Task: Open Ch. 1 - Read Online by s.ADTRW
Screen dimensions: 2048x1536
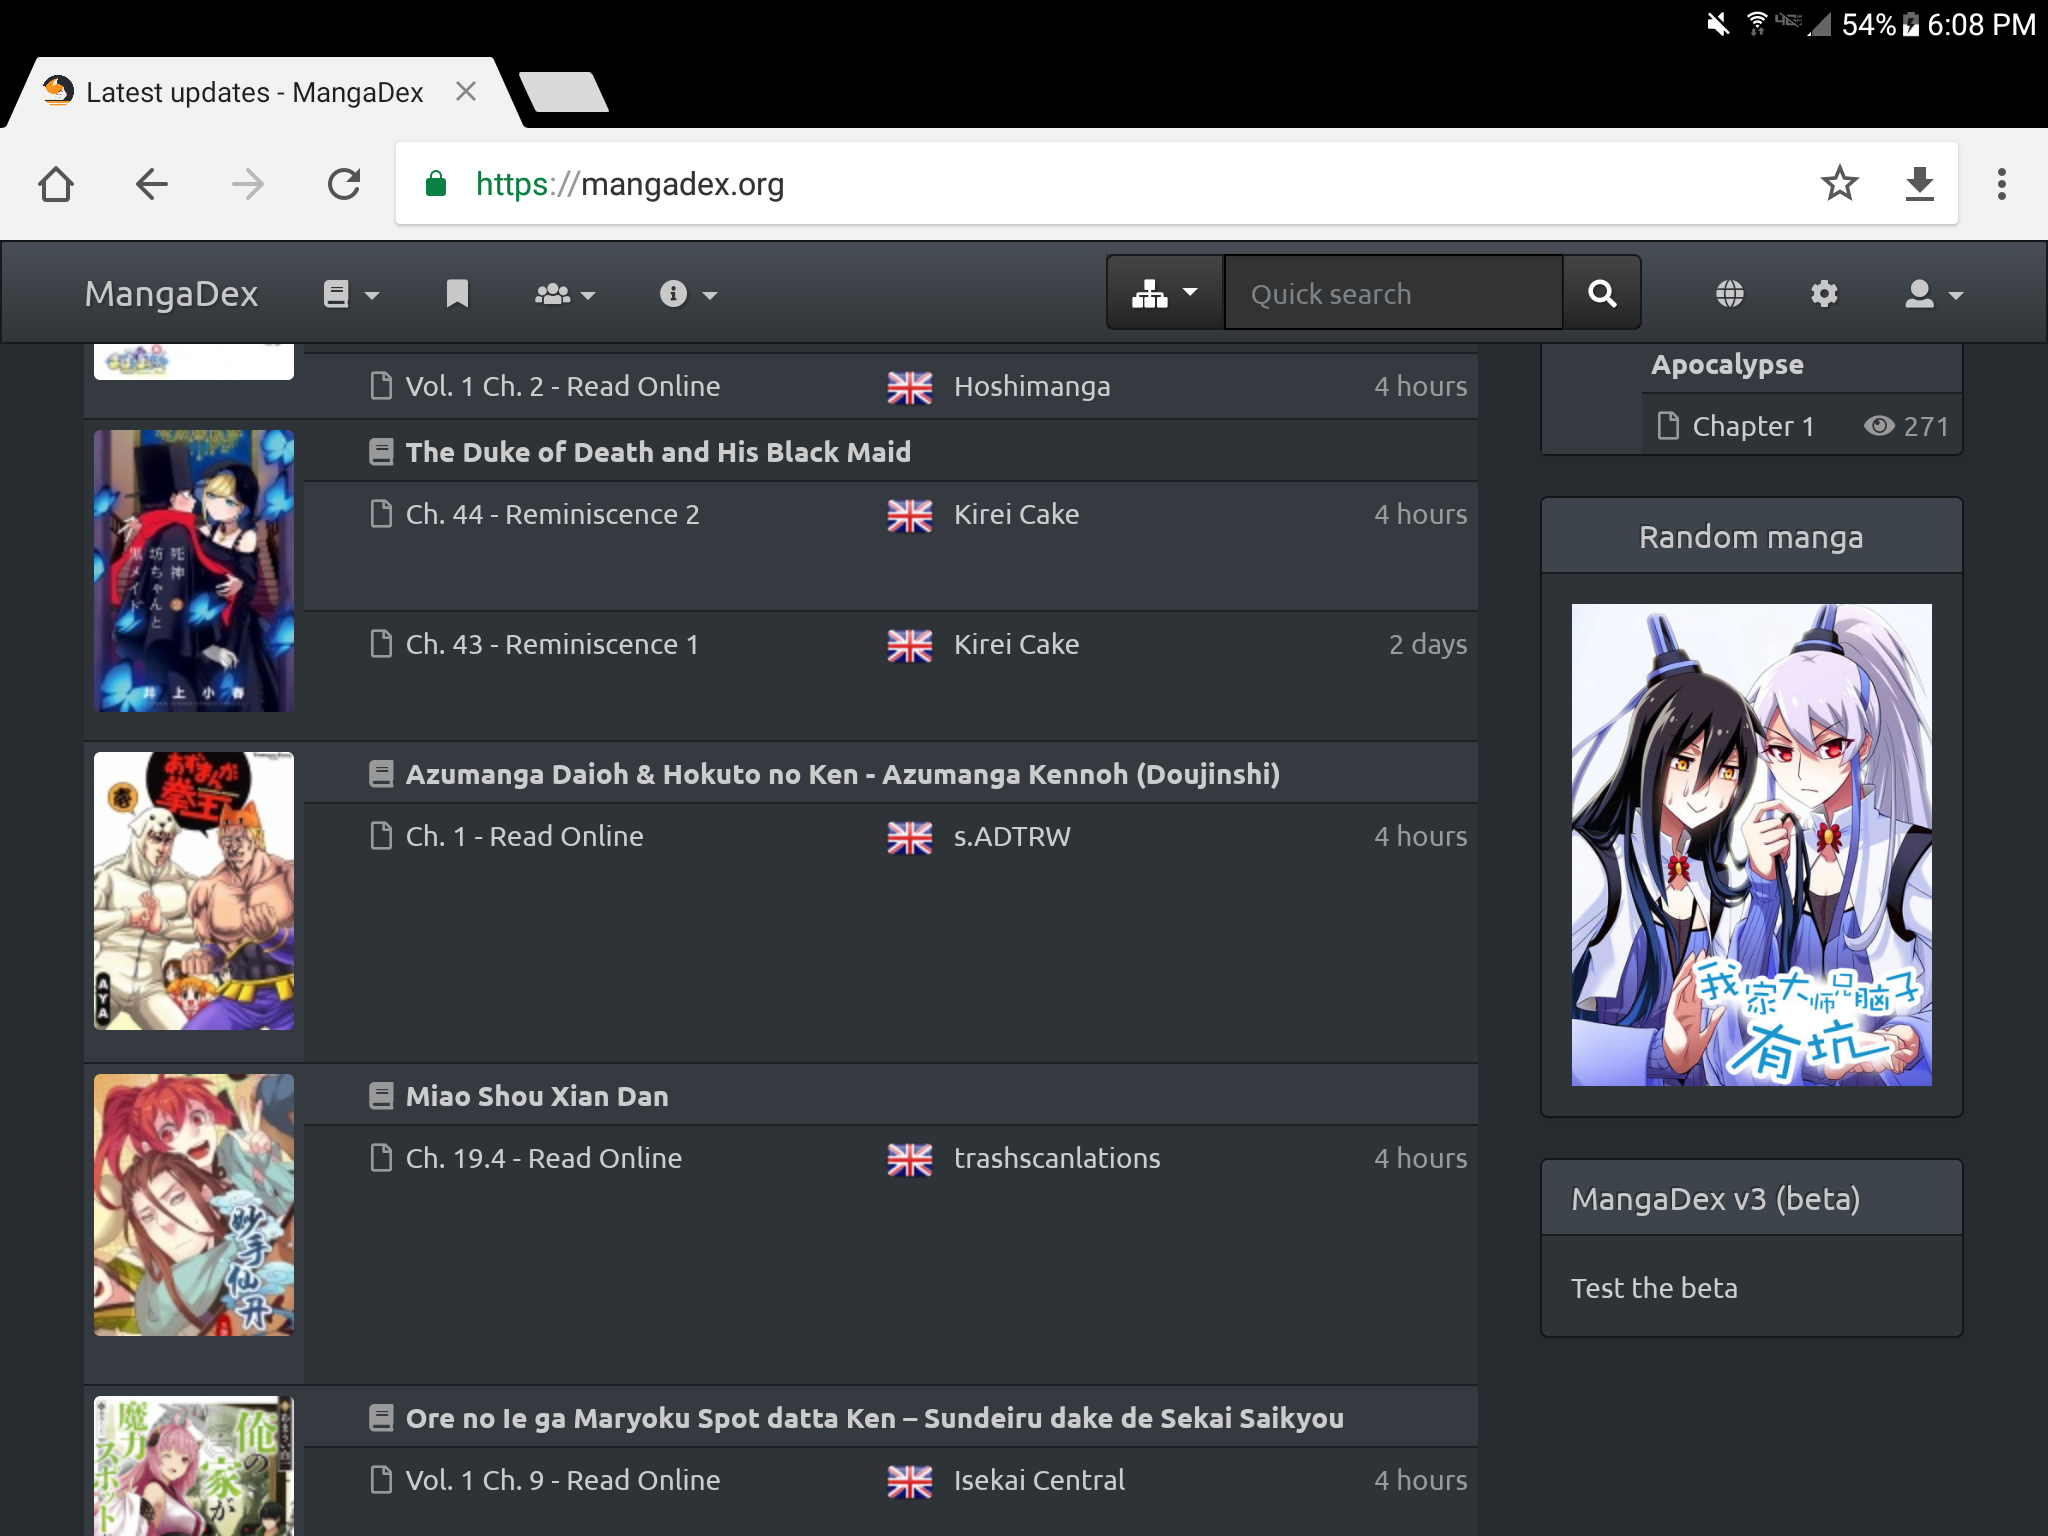Action: [x=524, y=836]
